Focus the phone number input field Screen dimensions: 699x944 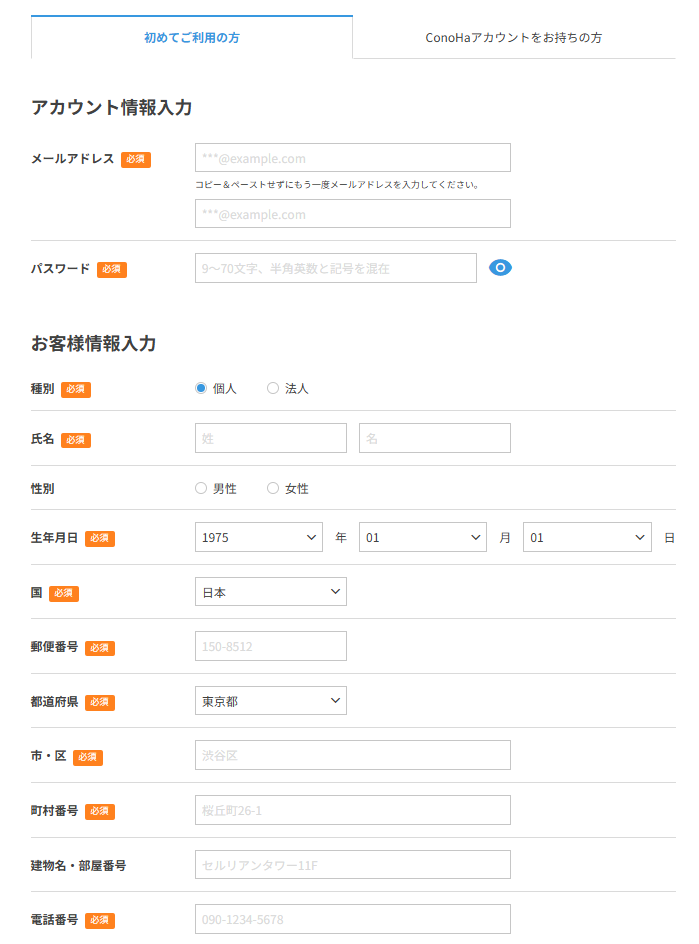pos(352,919)
